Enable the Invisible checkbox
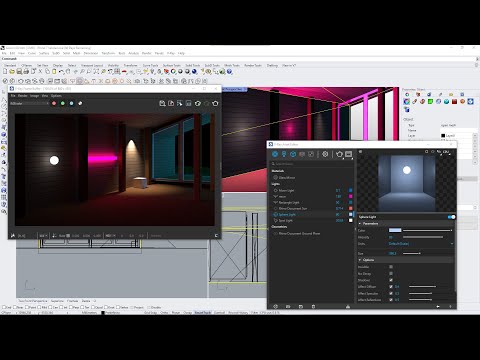The image size is (480, 360). coord(391,267)
